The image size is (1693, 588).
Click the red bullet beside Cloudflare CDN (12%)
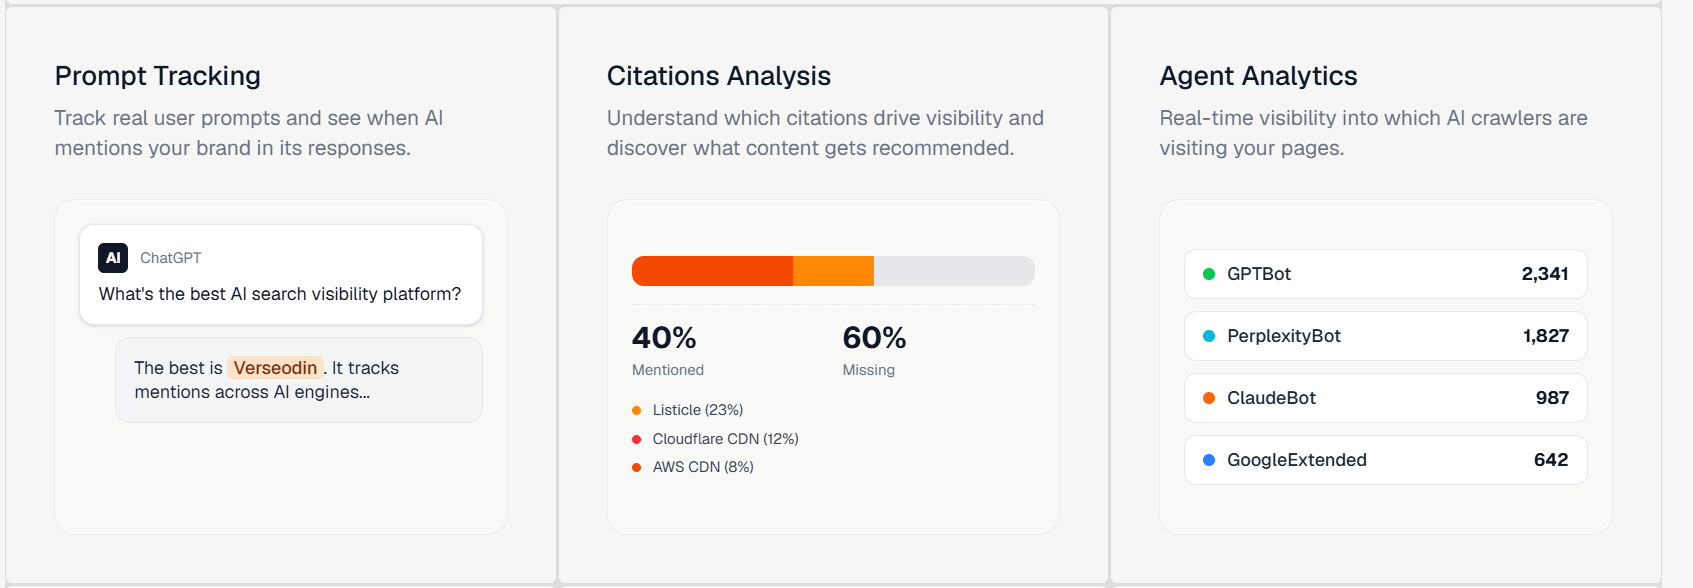[636, 439]
